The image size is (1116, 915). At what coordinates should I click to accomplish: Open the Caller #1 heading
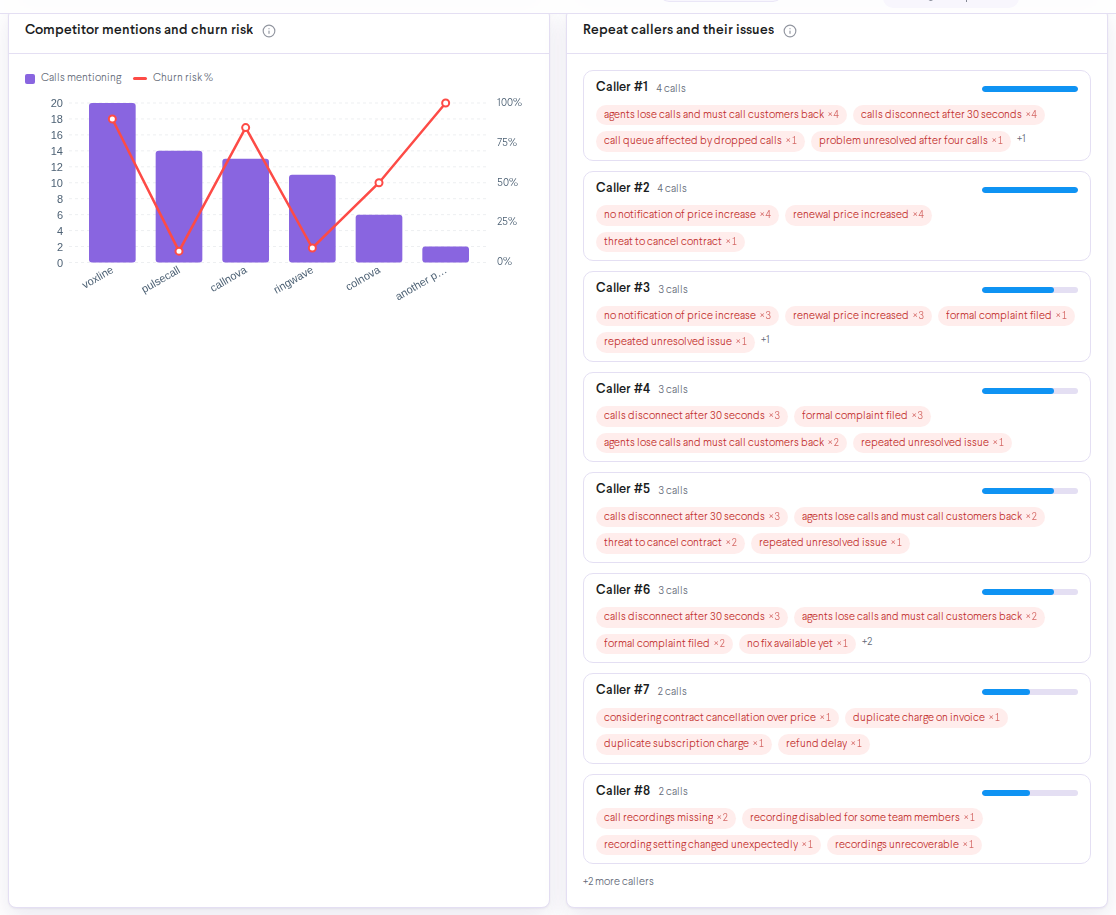(x=622, y=87)
